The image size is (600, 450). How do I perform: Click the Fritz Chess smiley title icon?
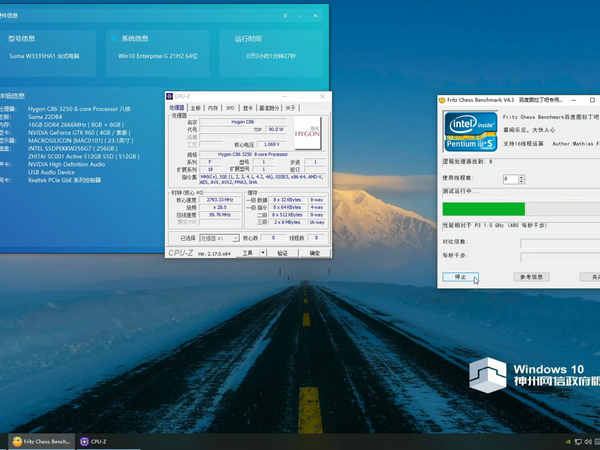pyautogui.click(x=442, y=100)
